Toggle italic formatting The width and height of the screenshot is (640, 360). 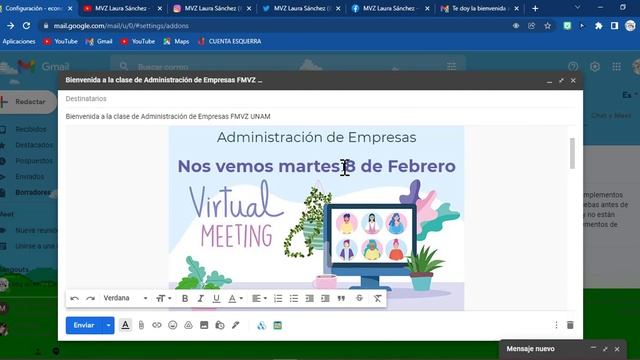[x=200, y=298]
